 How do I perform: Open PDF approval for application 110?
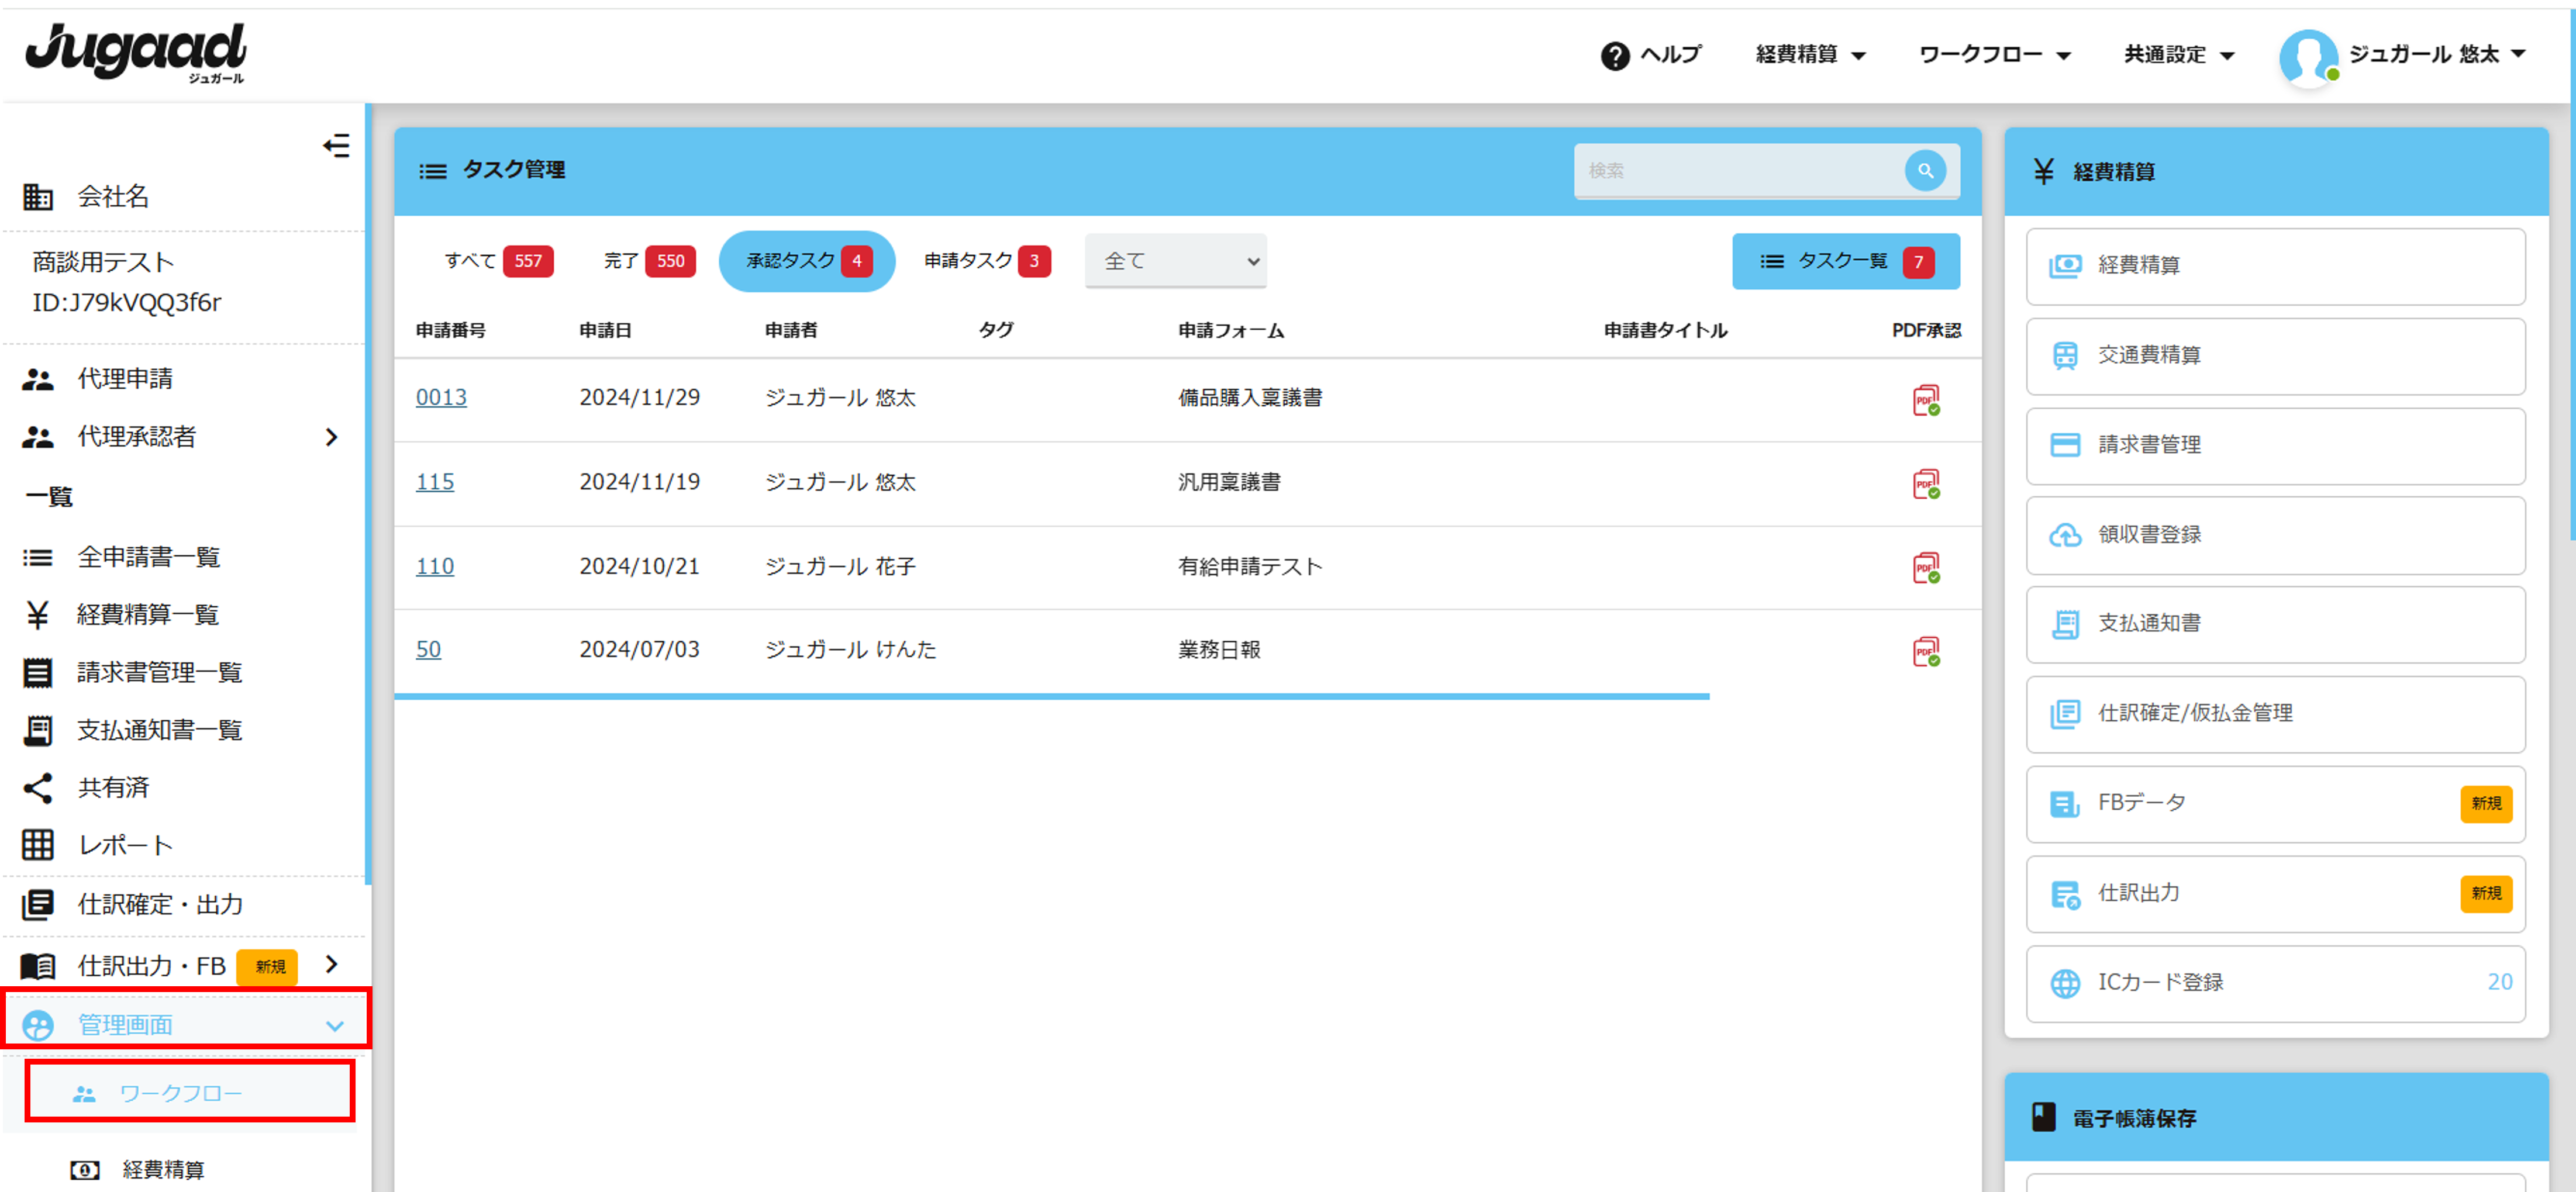1926,568
